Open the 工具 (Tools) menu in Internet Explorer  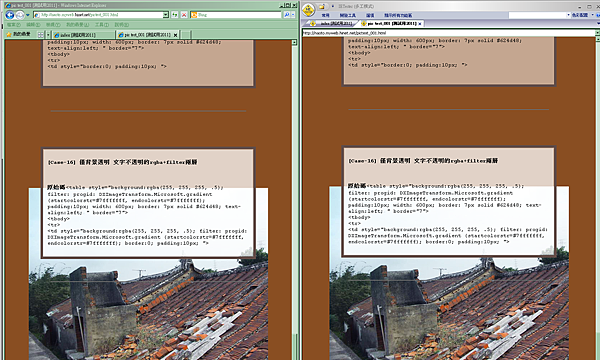(x=102, y=24)
